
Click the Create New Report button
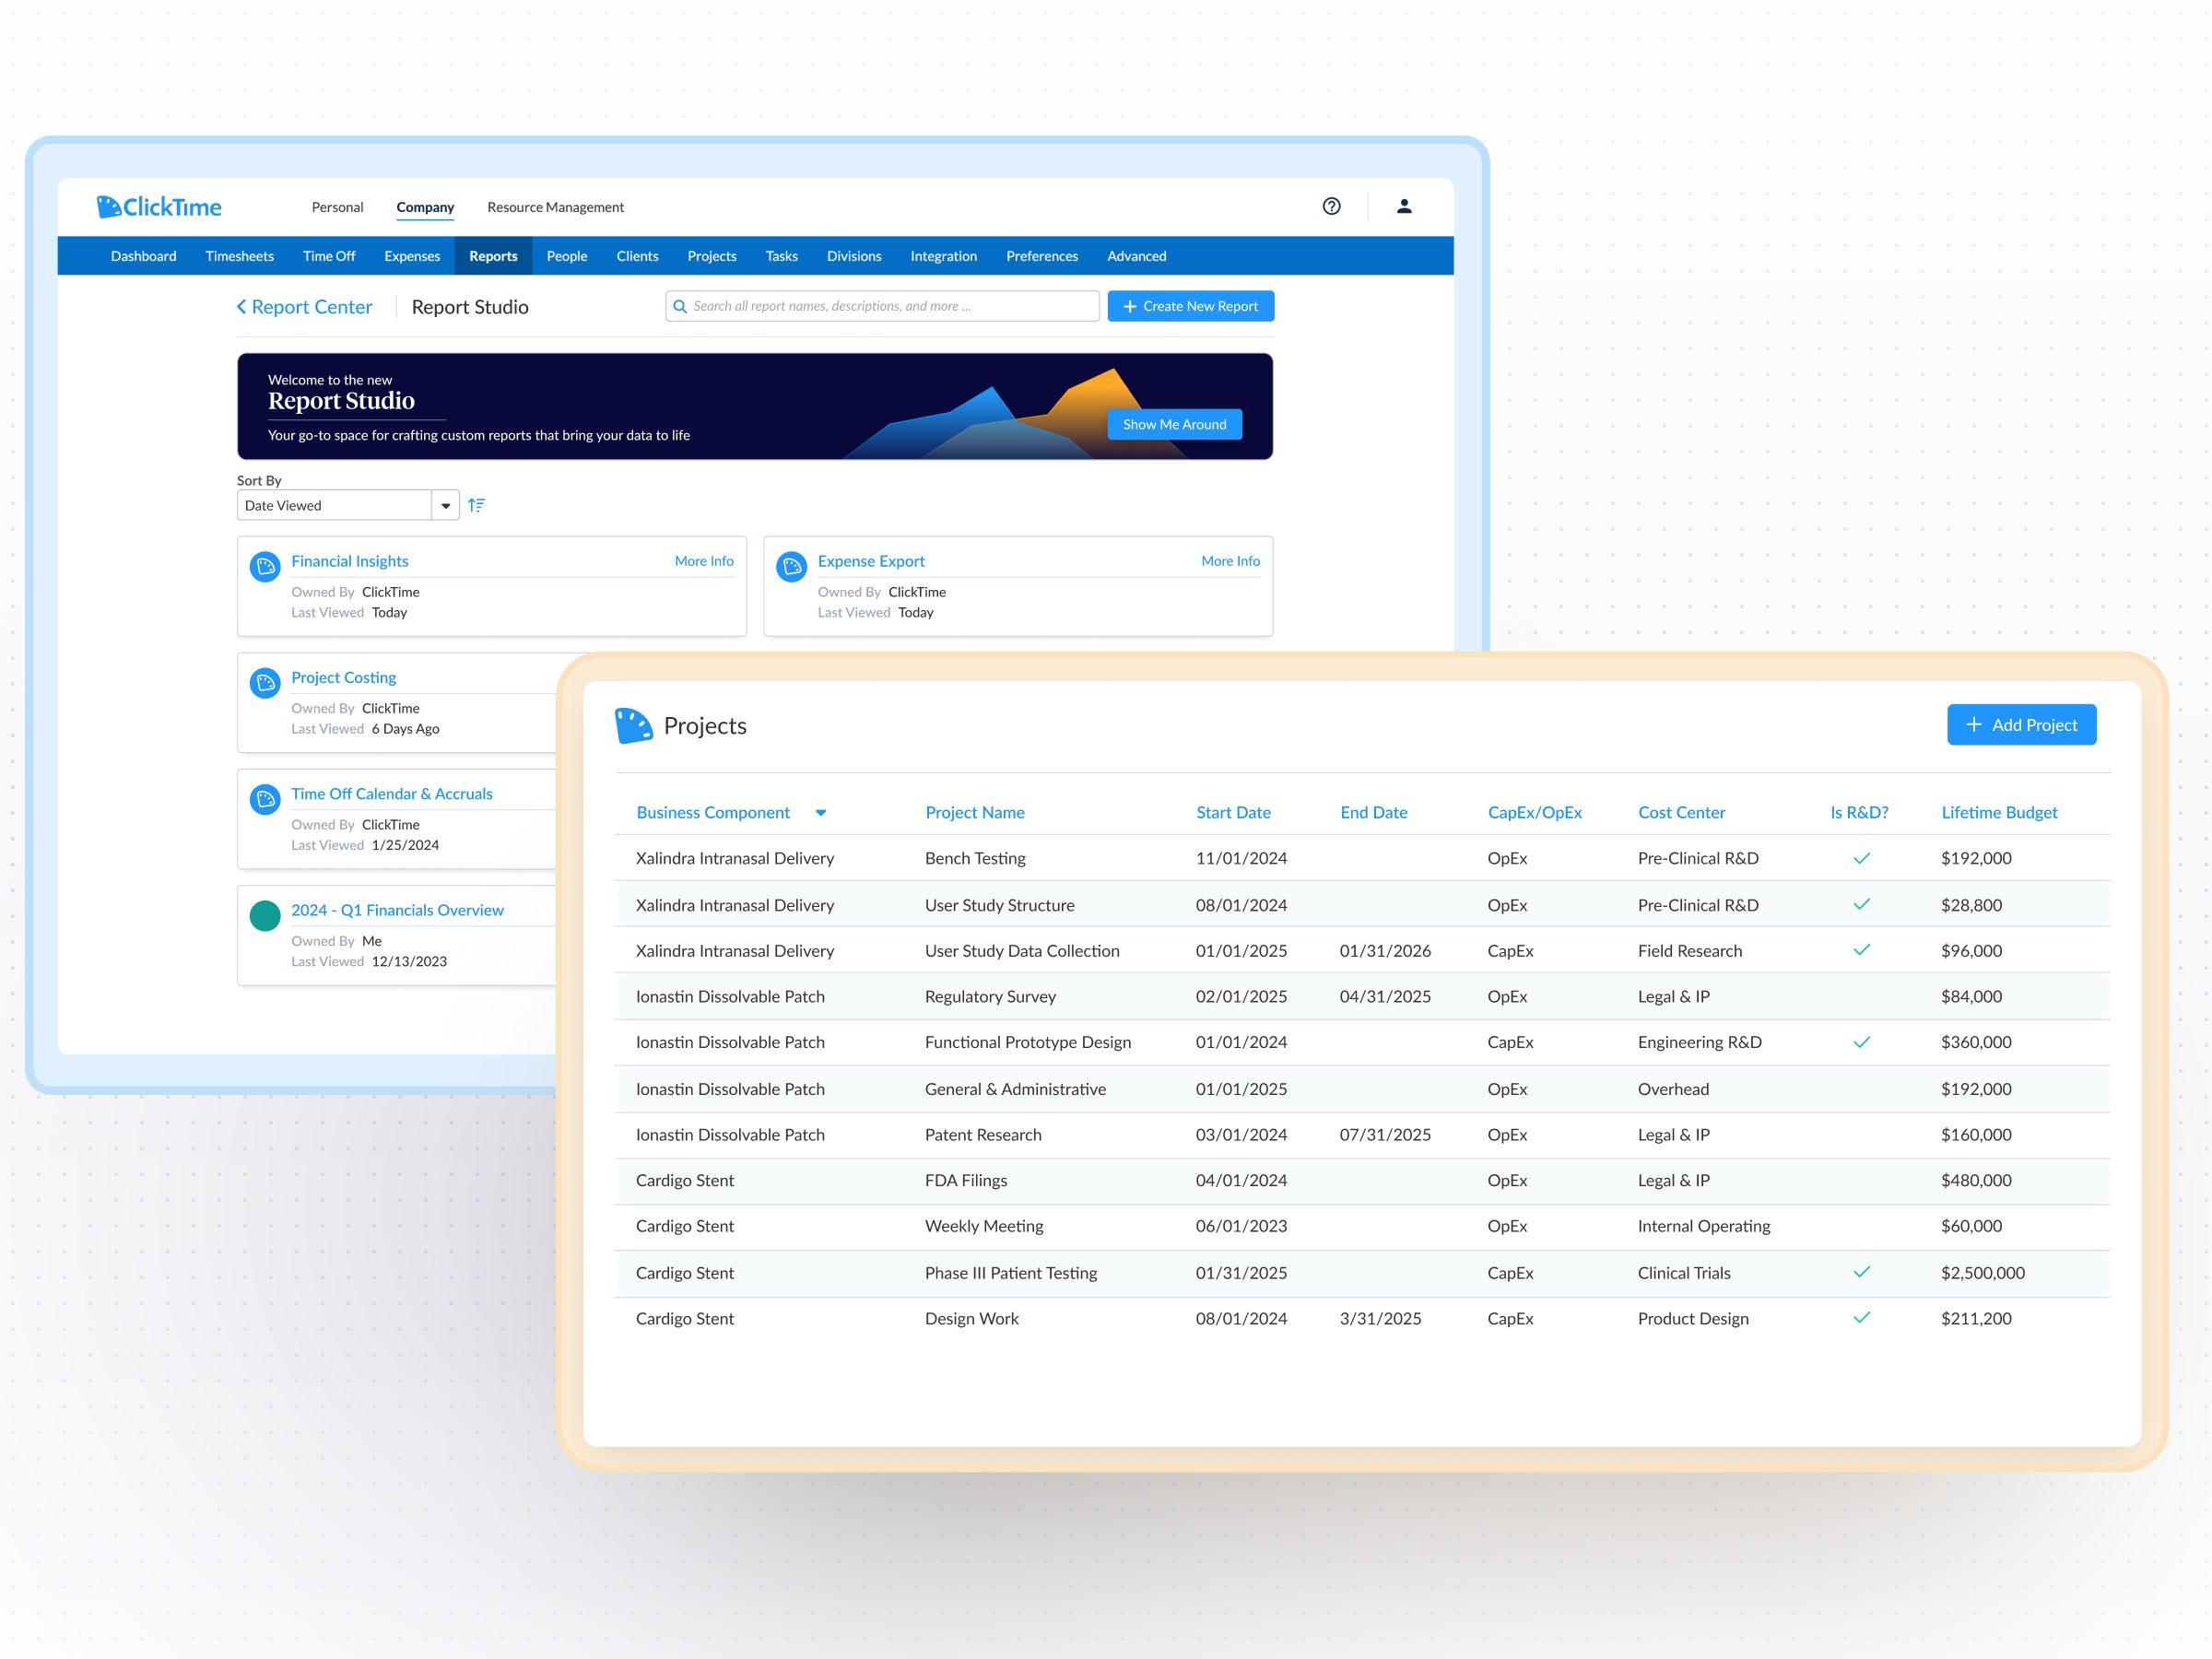click(x=1190, y=306)
